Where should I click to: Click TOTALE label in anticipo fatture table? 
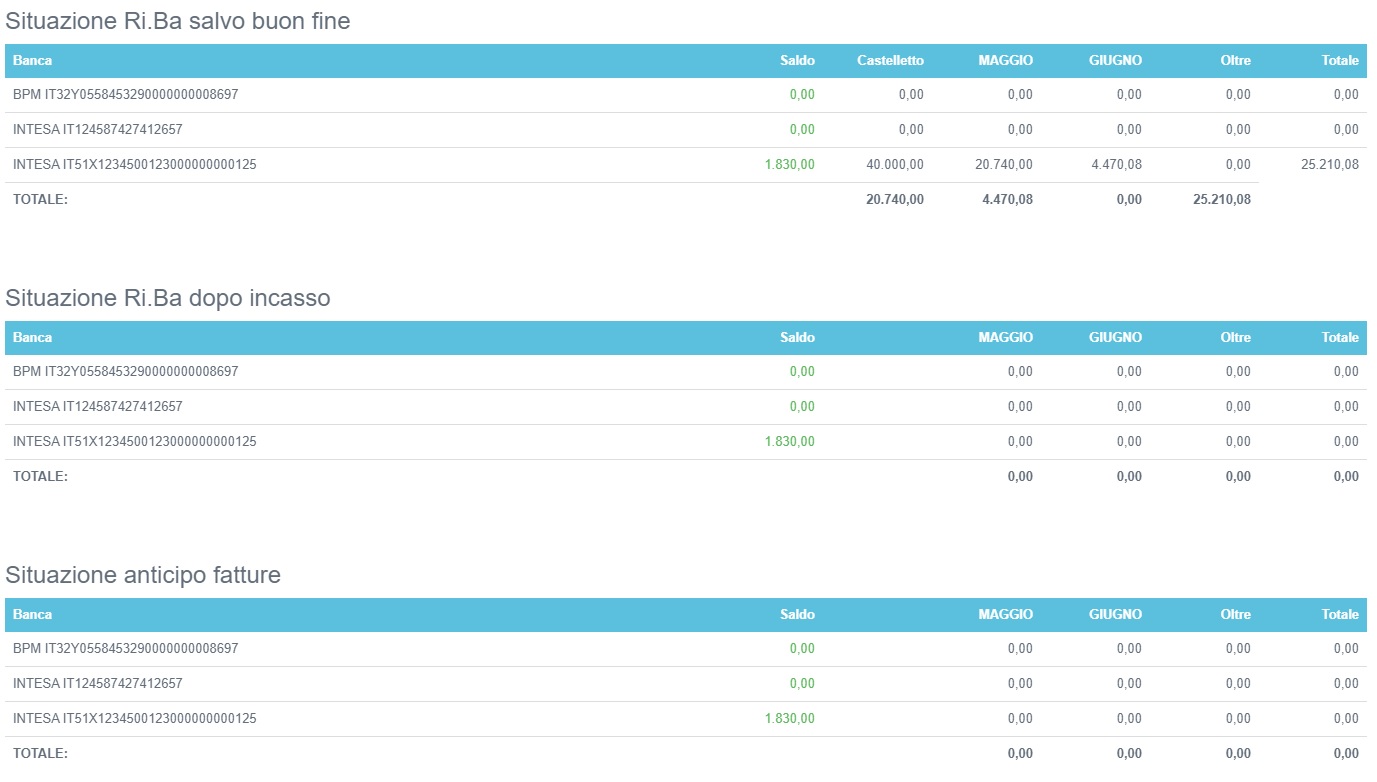(x=41, y=754)
